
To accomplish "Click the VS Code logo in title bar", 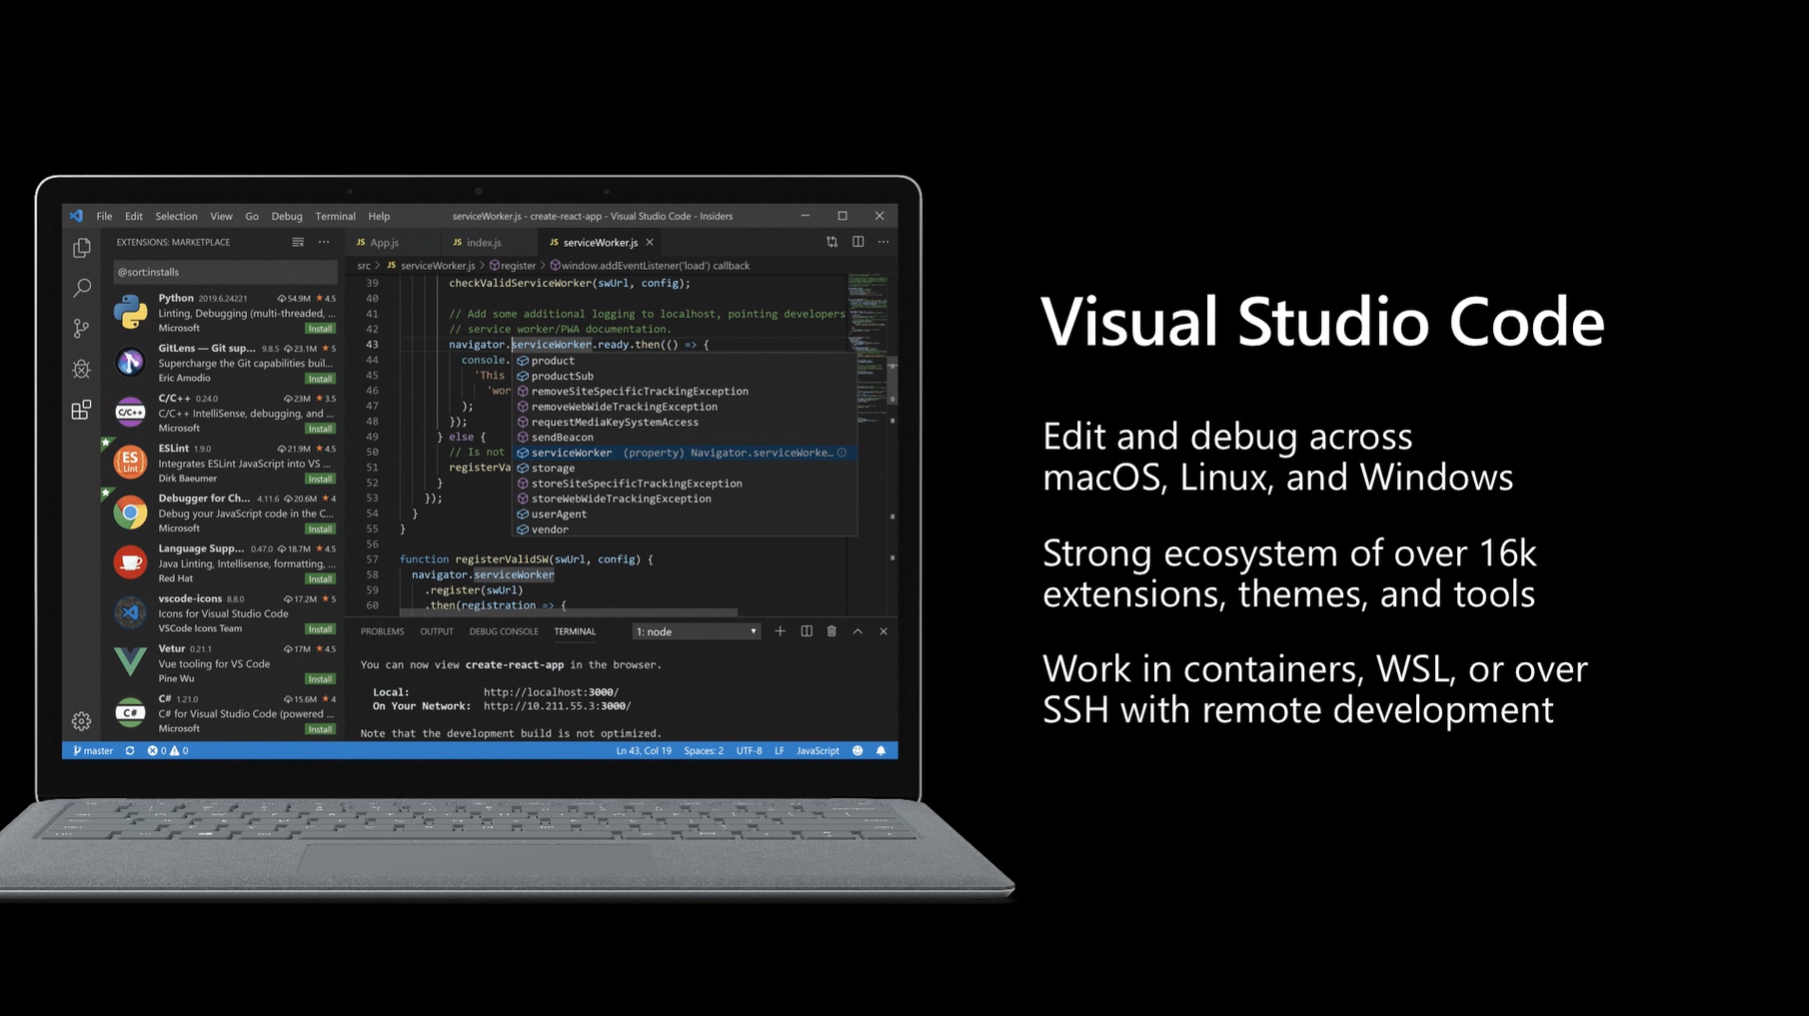I will pyautogui.click(x=77, y=216).
